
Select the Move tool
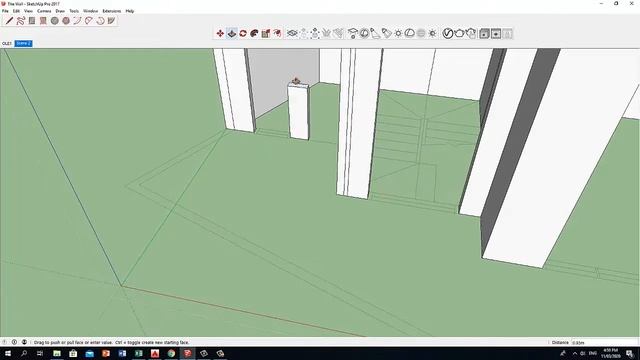pos(220,33)
